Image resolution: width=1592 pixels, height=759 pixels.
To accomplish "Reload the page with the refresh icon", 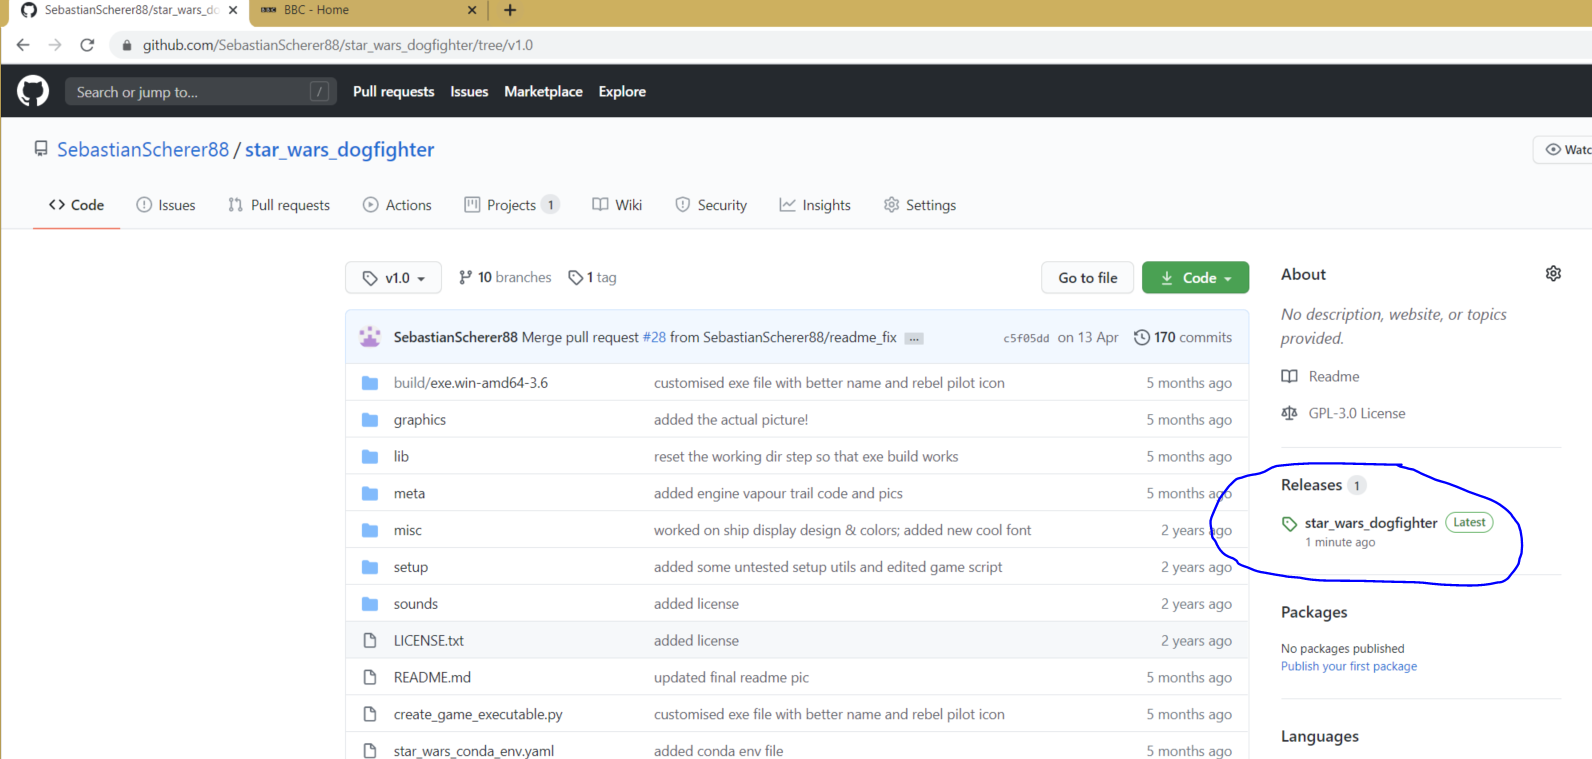I will pyautogui.click(x=87, y=45).
